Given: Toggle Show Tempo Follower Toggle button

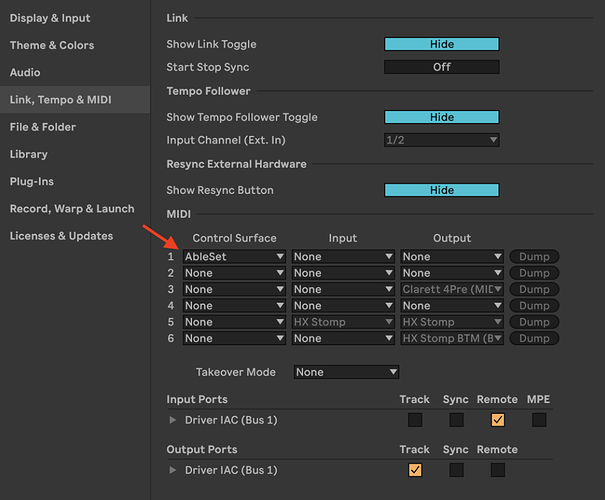Looking at the screenshot, I should pos(441,117).
